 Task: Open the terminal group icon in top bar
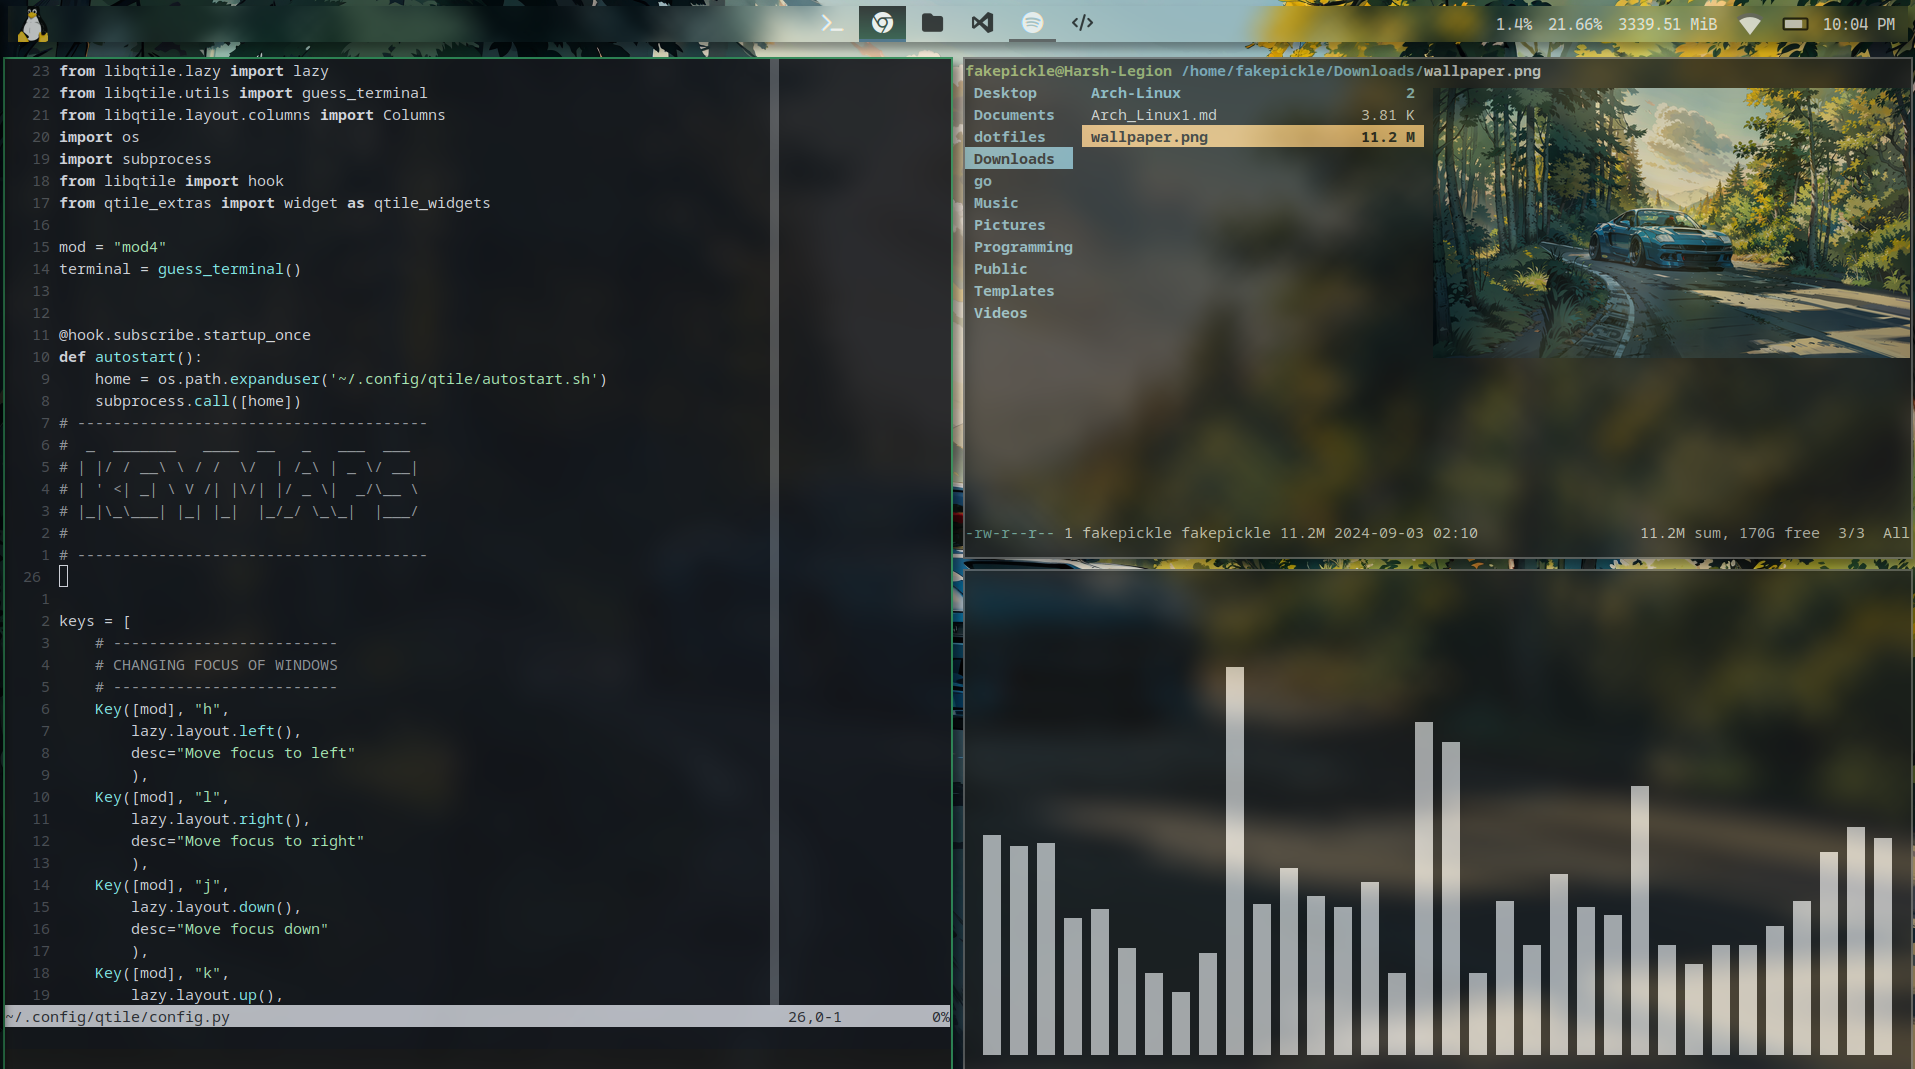pos(832,23)
